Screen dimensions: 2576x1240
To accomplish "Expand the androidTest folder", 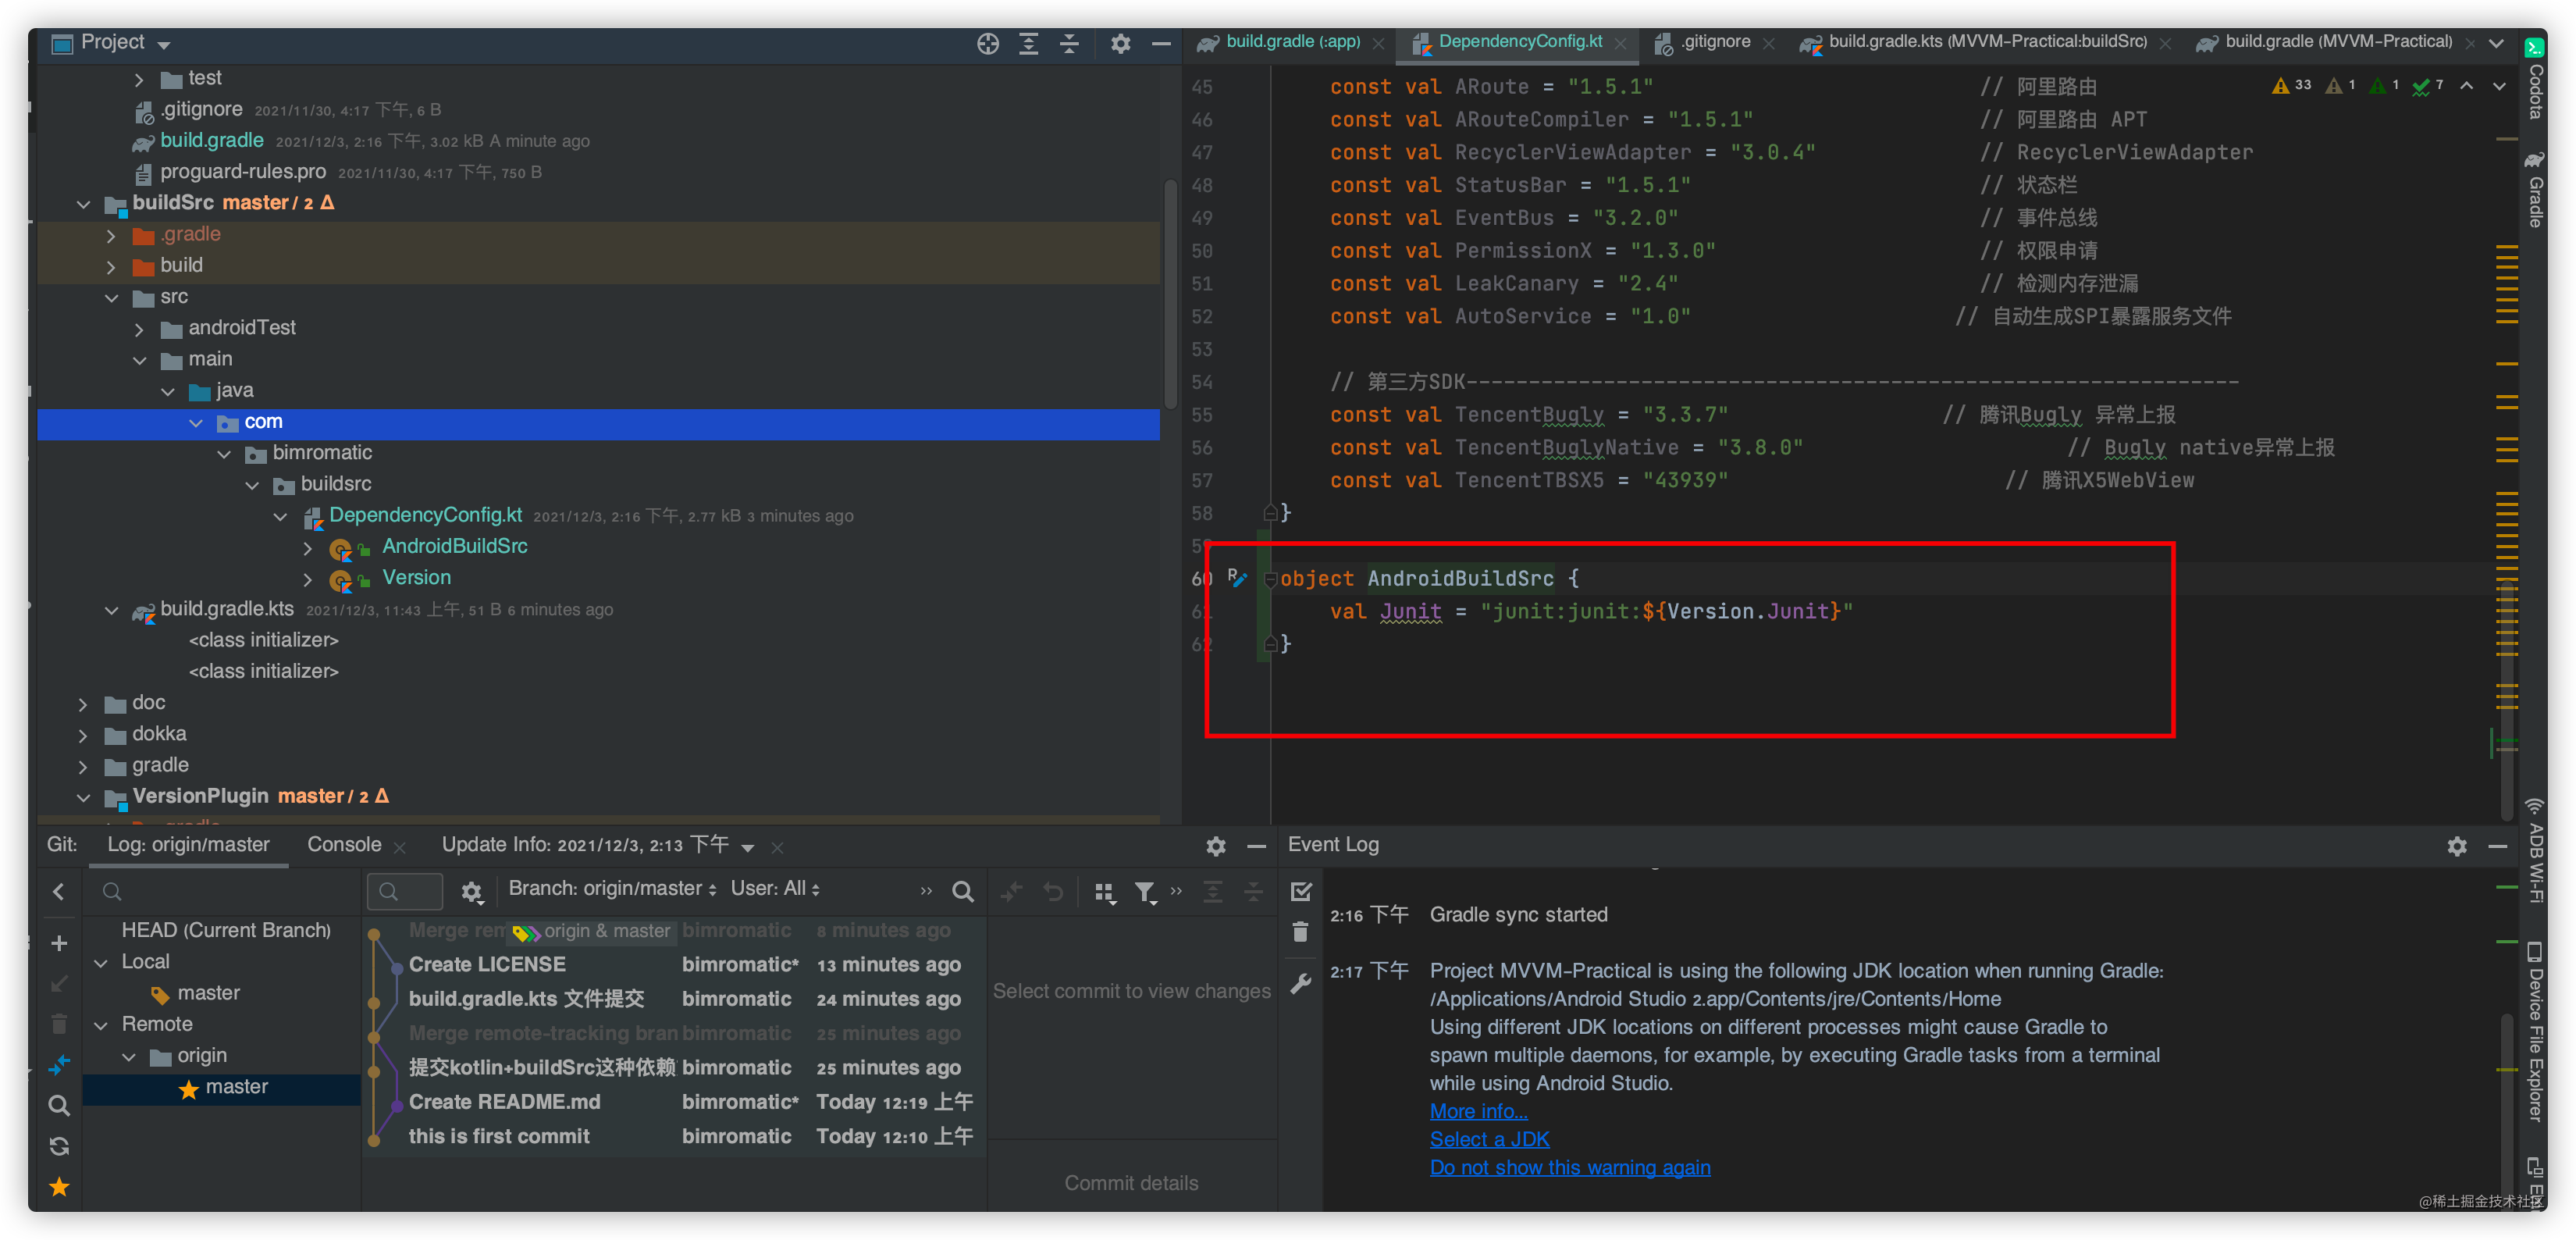I will click(139, 329).
